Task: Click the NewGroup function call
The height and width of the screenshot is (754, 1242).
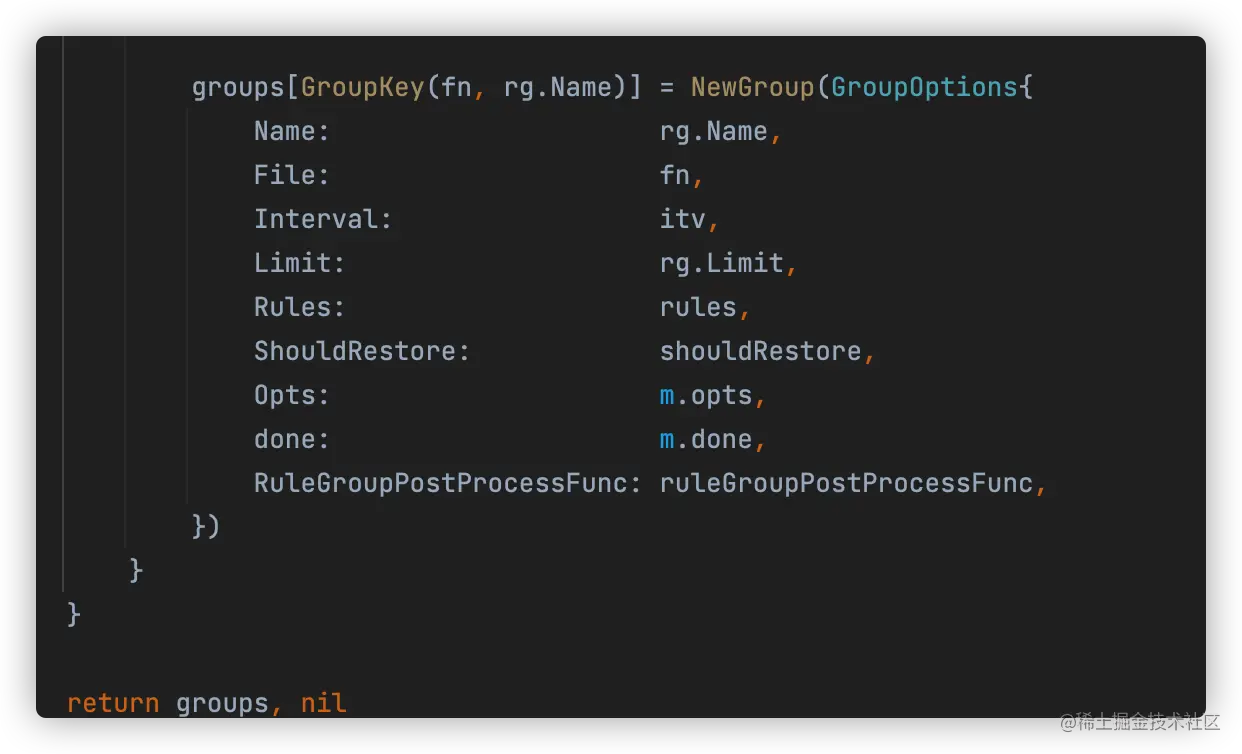Action: (752, 87)
